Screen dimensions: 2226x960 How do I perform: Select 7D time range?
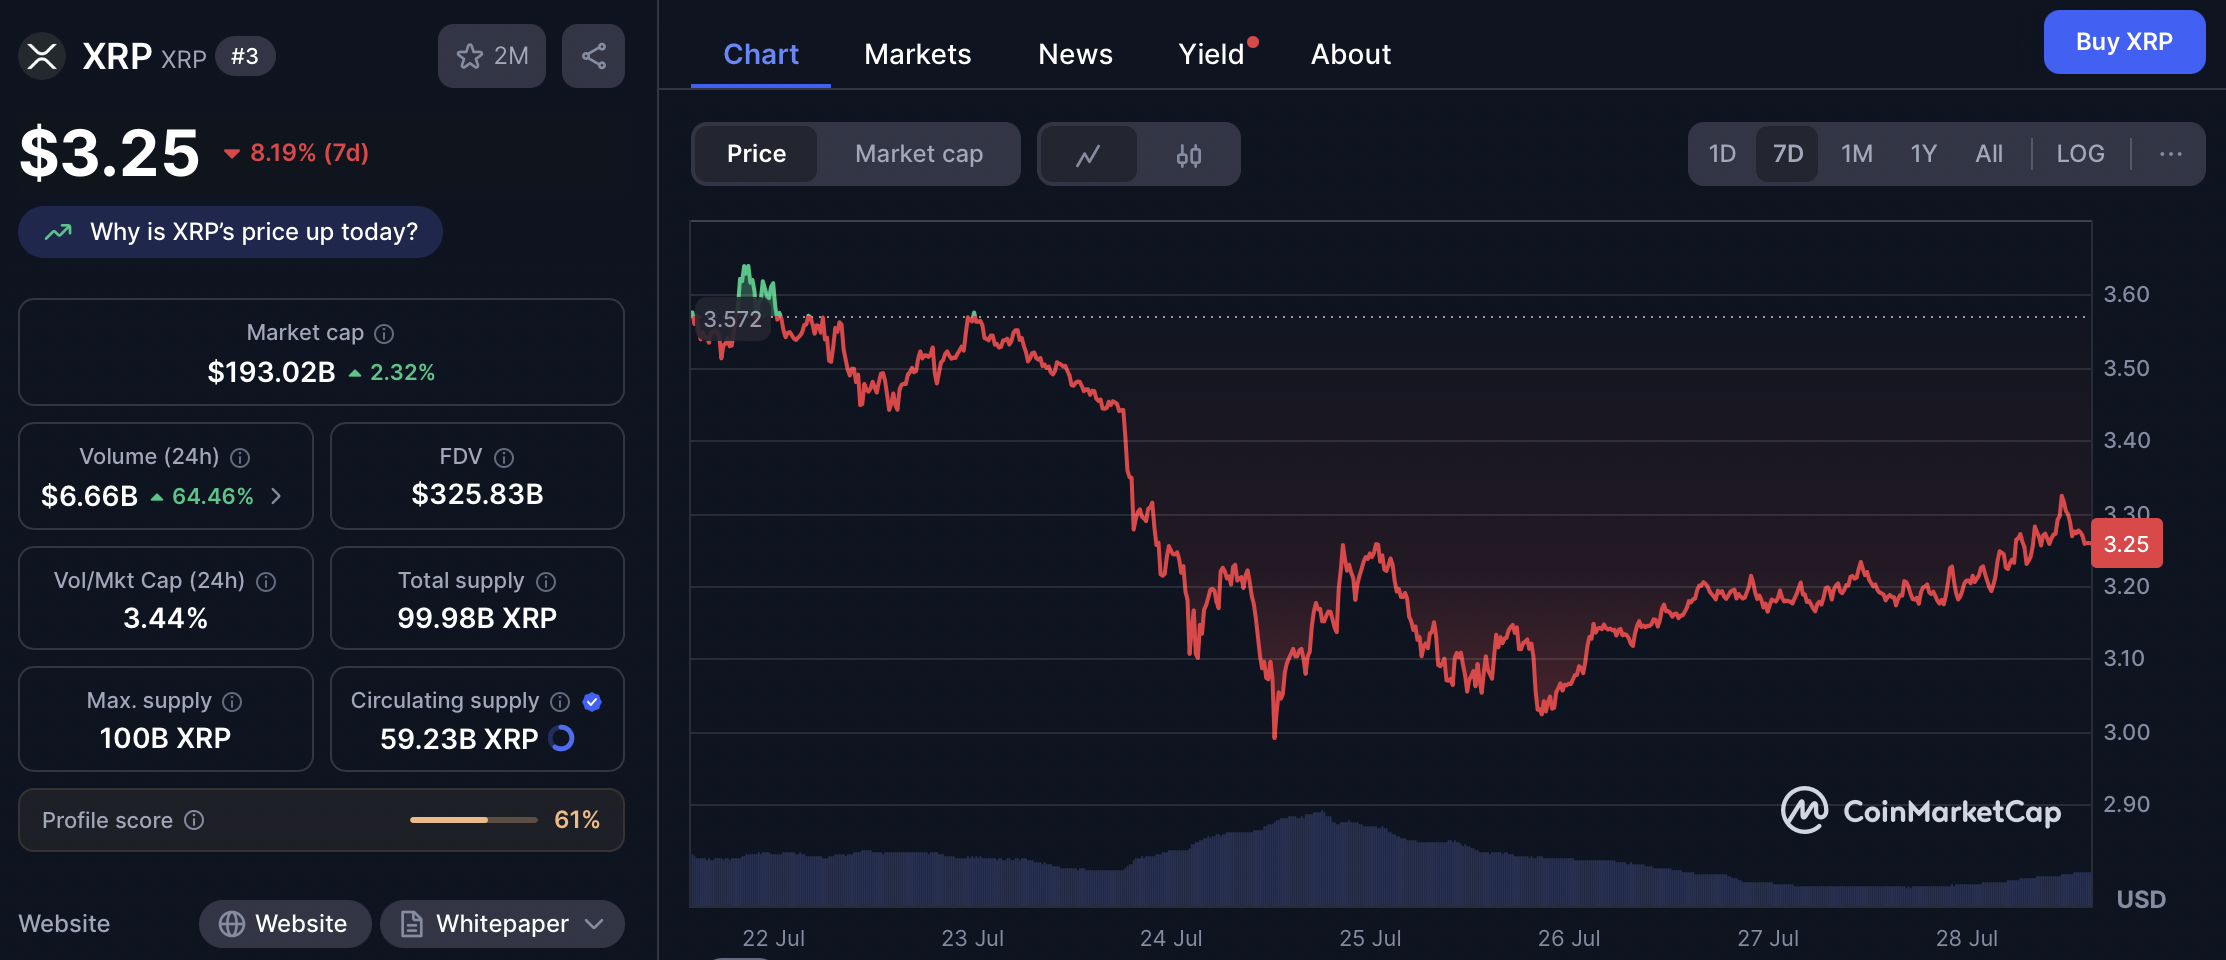pos(1787,154)
